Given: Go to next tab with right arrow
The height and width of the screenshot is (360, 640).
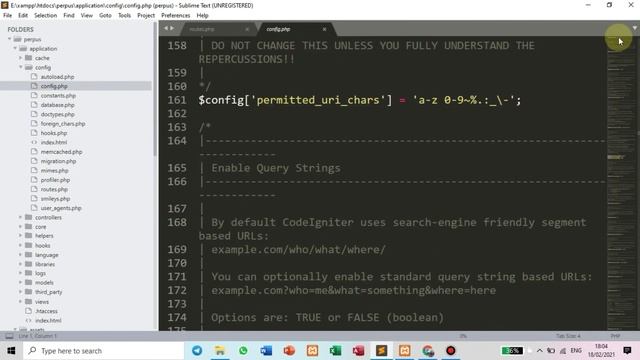Looking at the screenshot, I should (172, 28).
